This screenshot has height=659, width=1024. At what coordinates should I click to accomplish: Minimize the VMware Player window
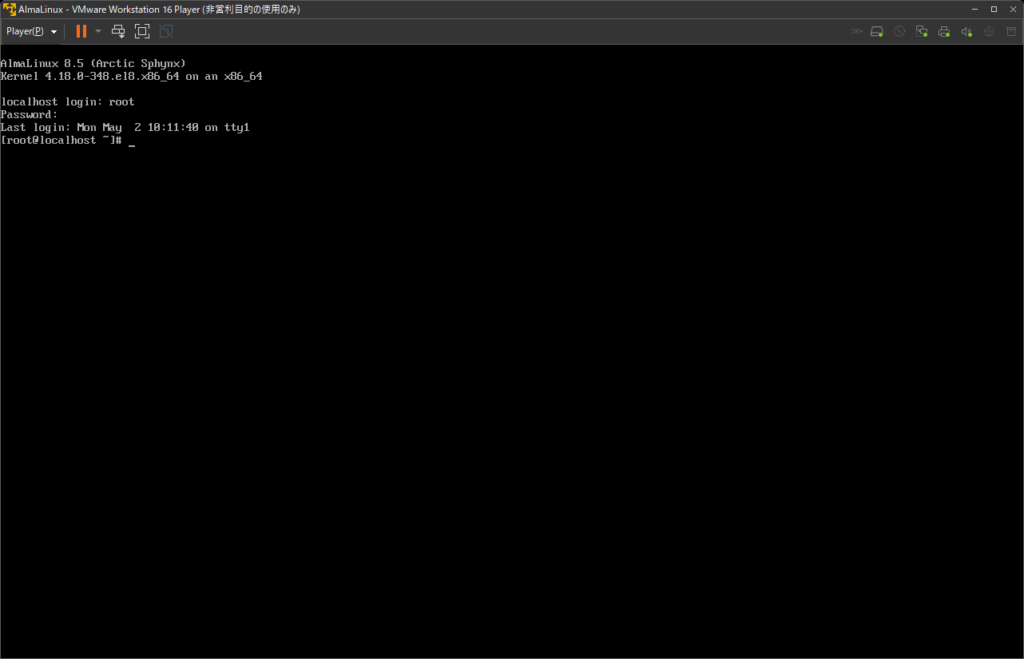click(974, 9)
